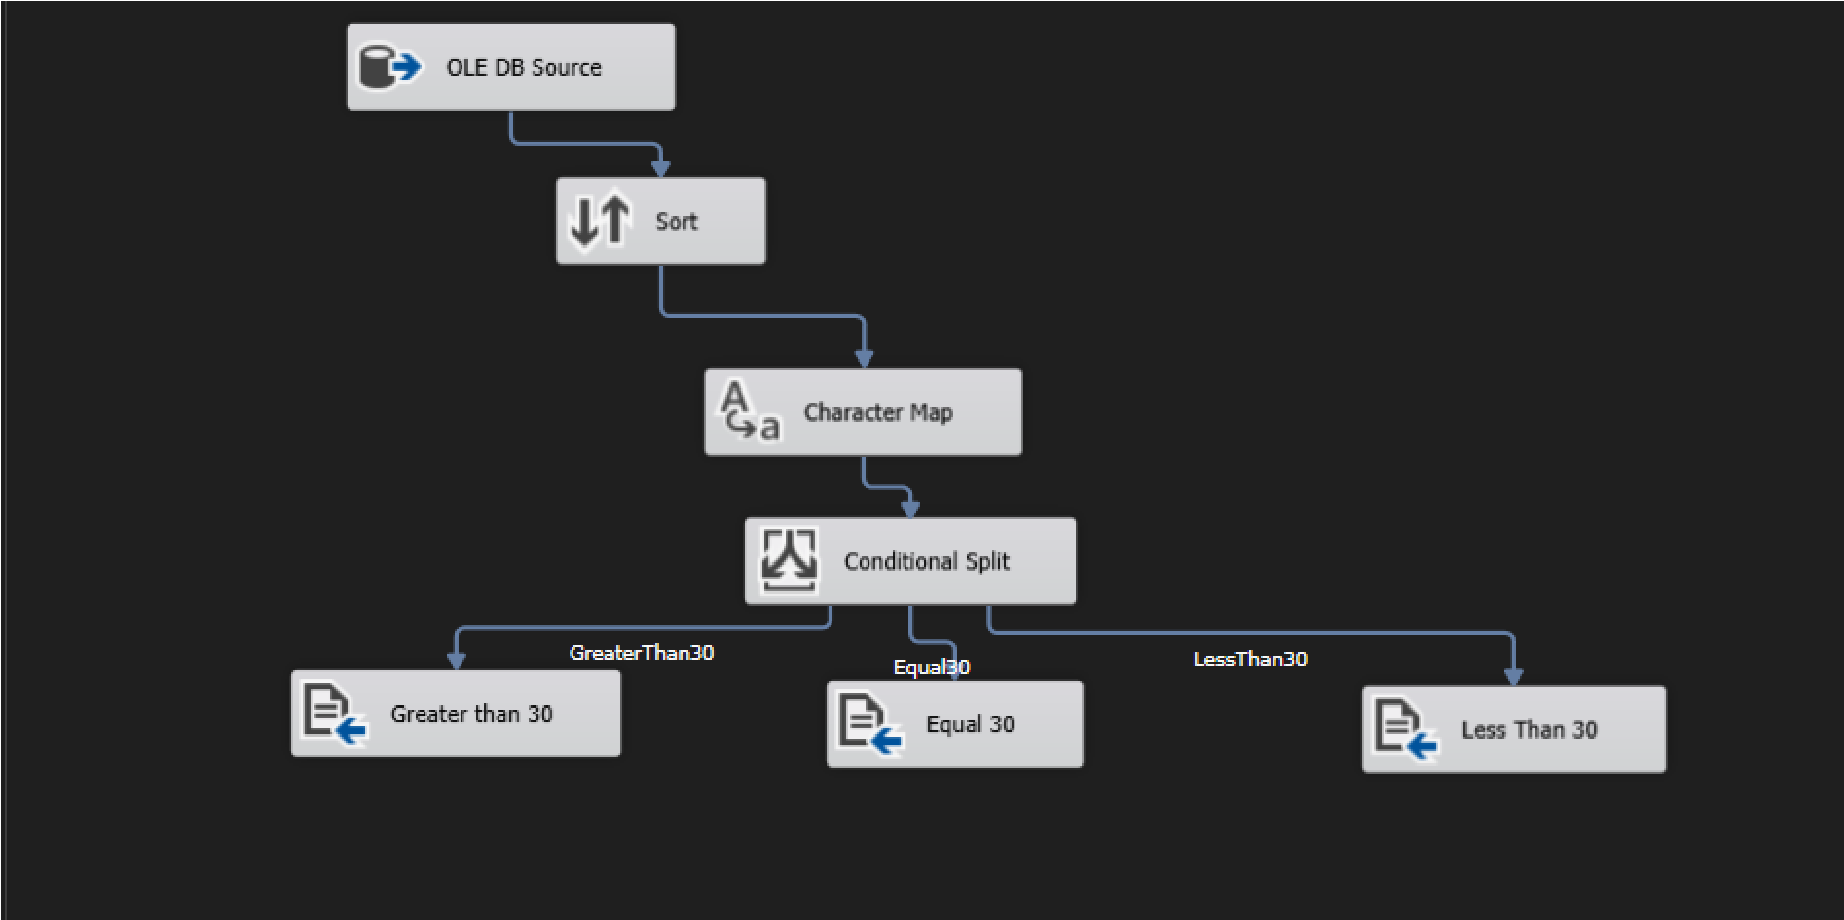Select the Equal 30 destination file icon
1844x920 pixels.
pos(865,722)
